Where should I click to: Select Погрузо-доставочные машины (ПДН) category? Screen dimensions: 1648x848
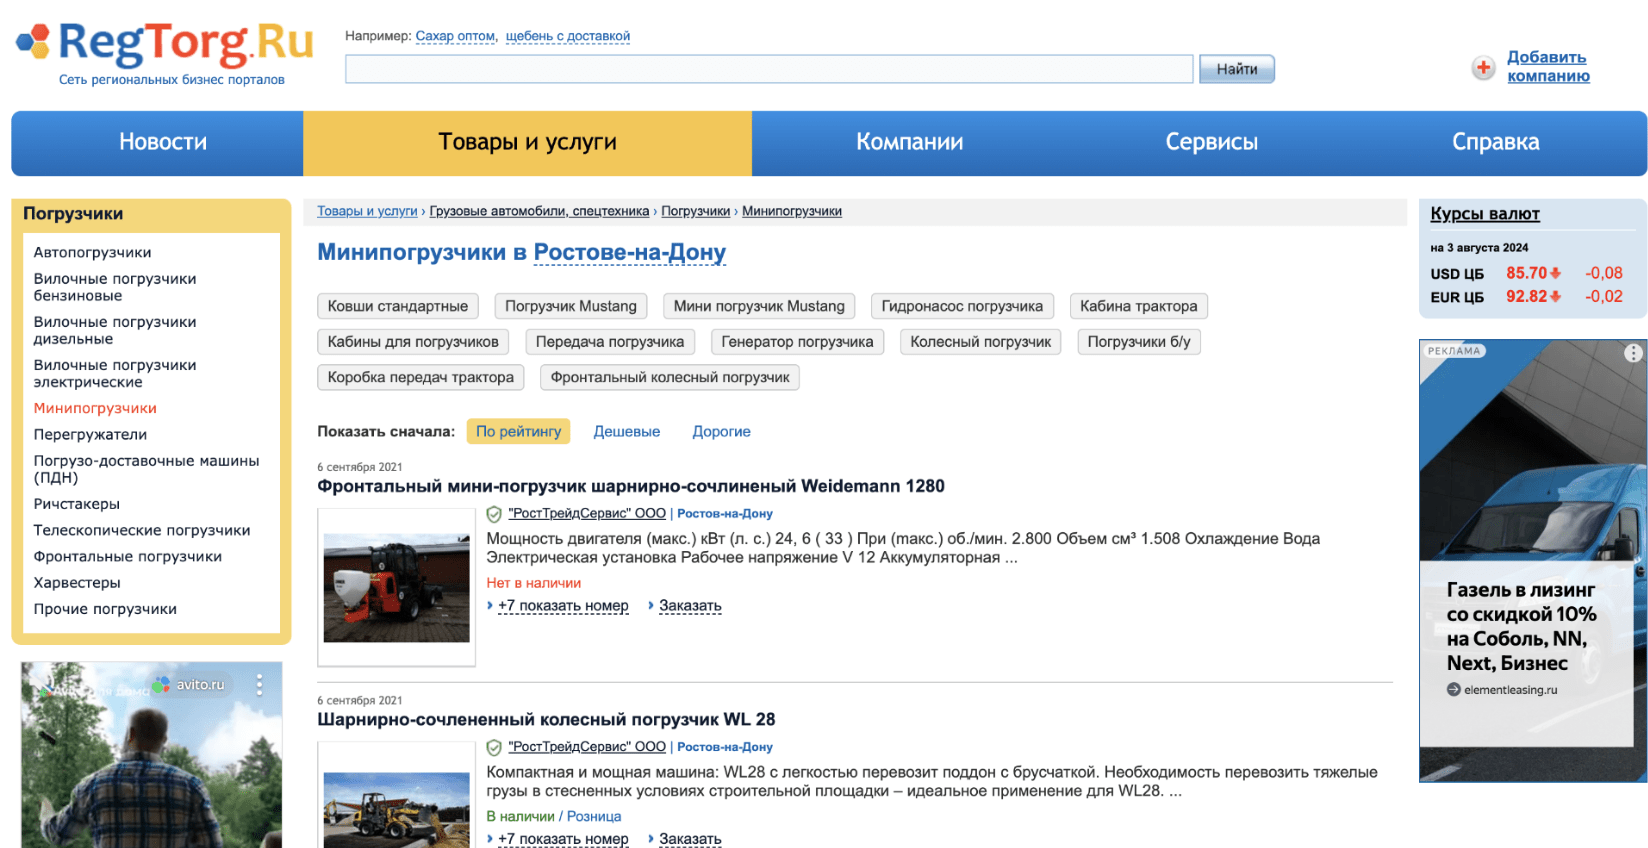[146, 469]
